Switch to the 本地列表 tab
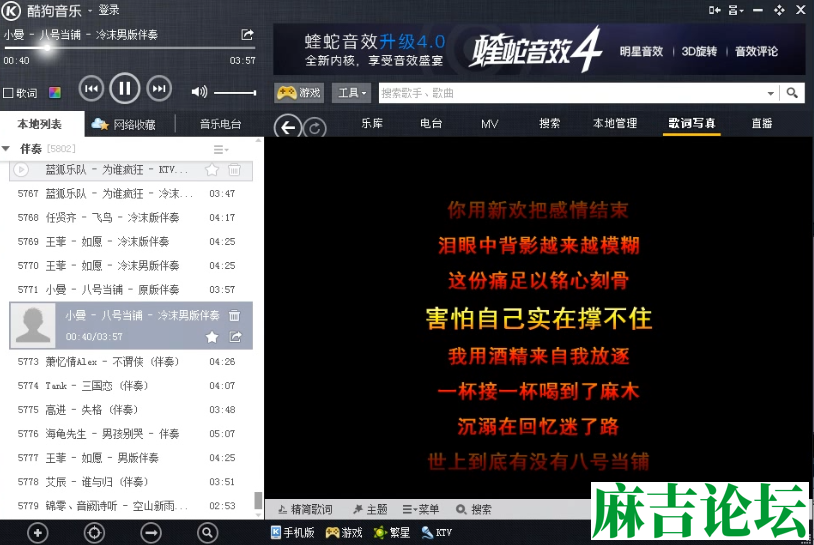Screen dimensions: 814x545 [40, 124]
